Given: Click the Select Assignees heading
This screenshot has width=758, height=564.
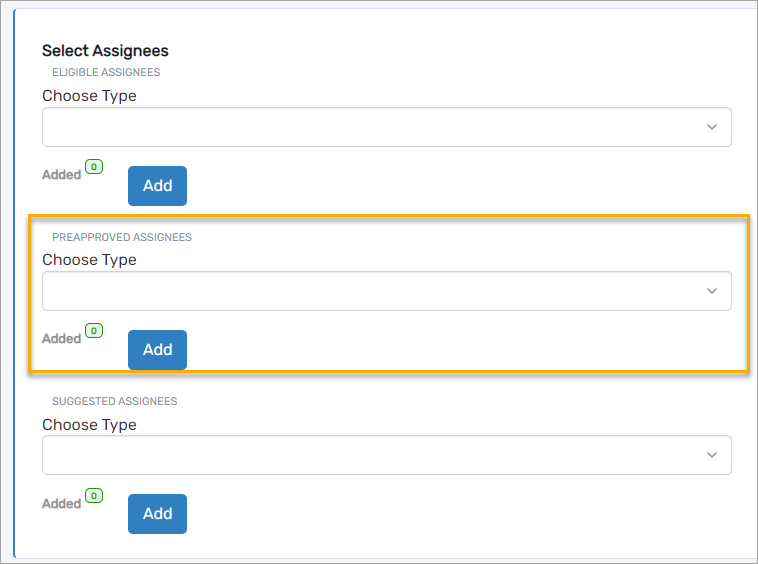Looking at the screenshot, I should coord(105,51).
